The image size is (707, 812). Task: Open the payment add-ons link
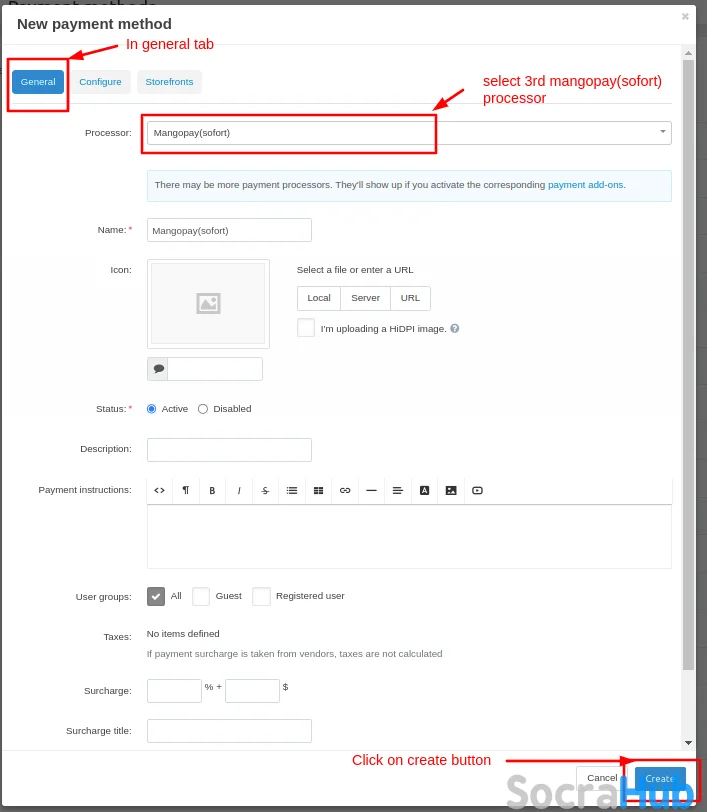pos(586,185)
